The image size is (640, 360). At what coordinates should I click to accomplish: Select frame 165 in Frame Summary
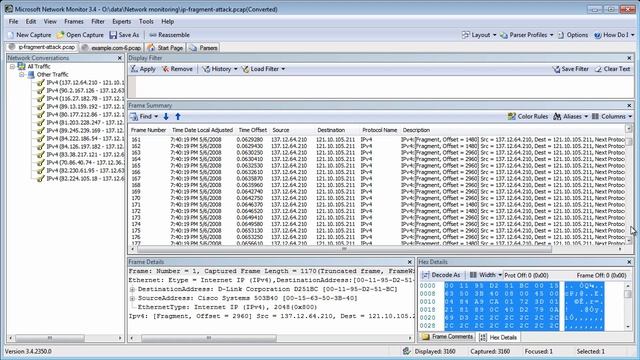377,166
